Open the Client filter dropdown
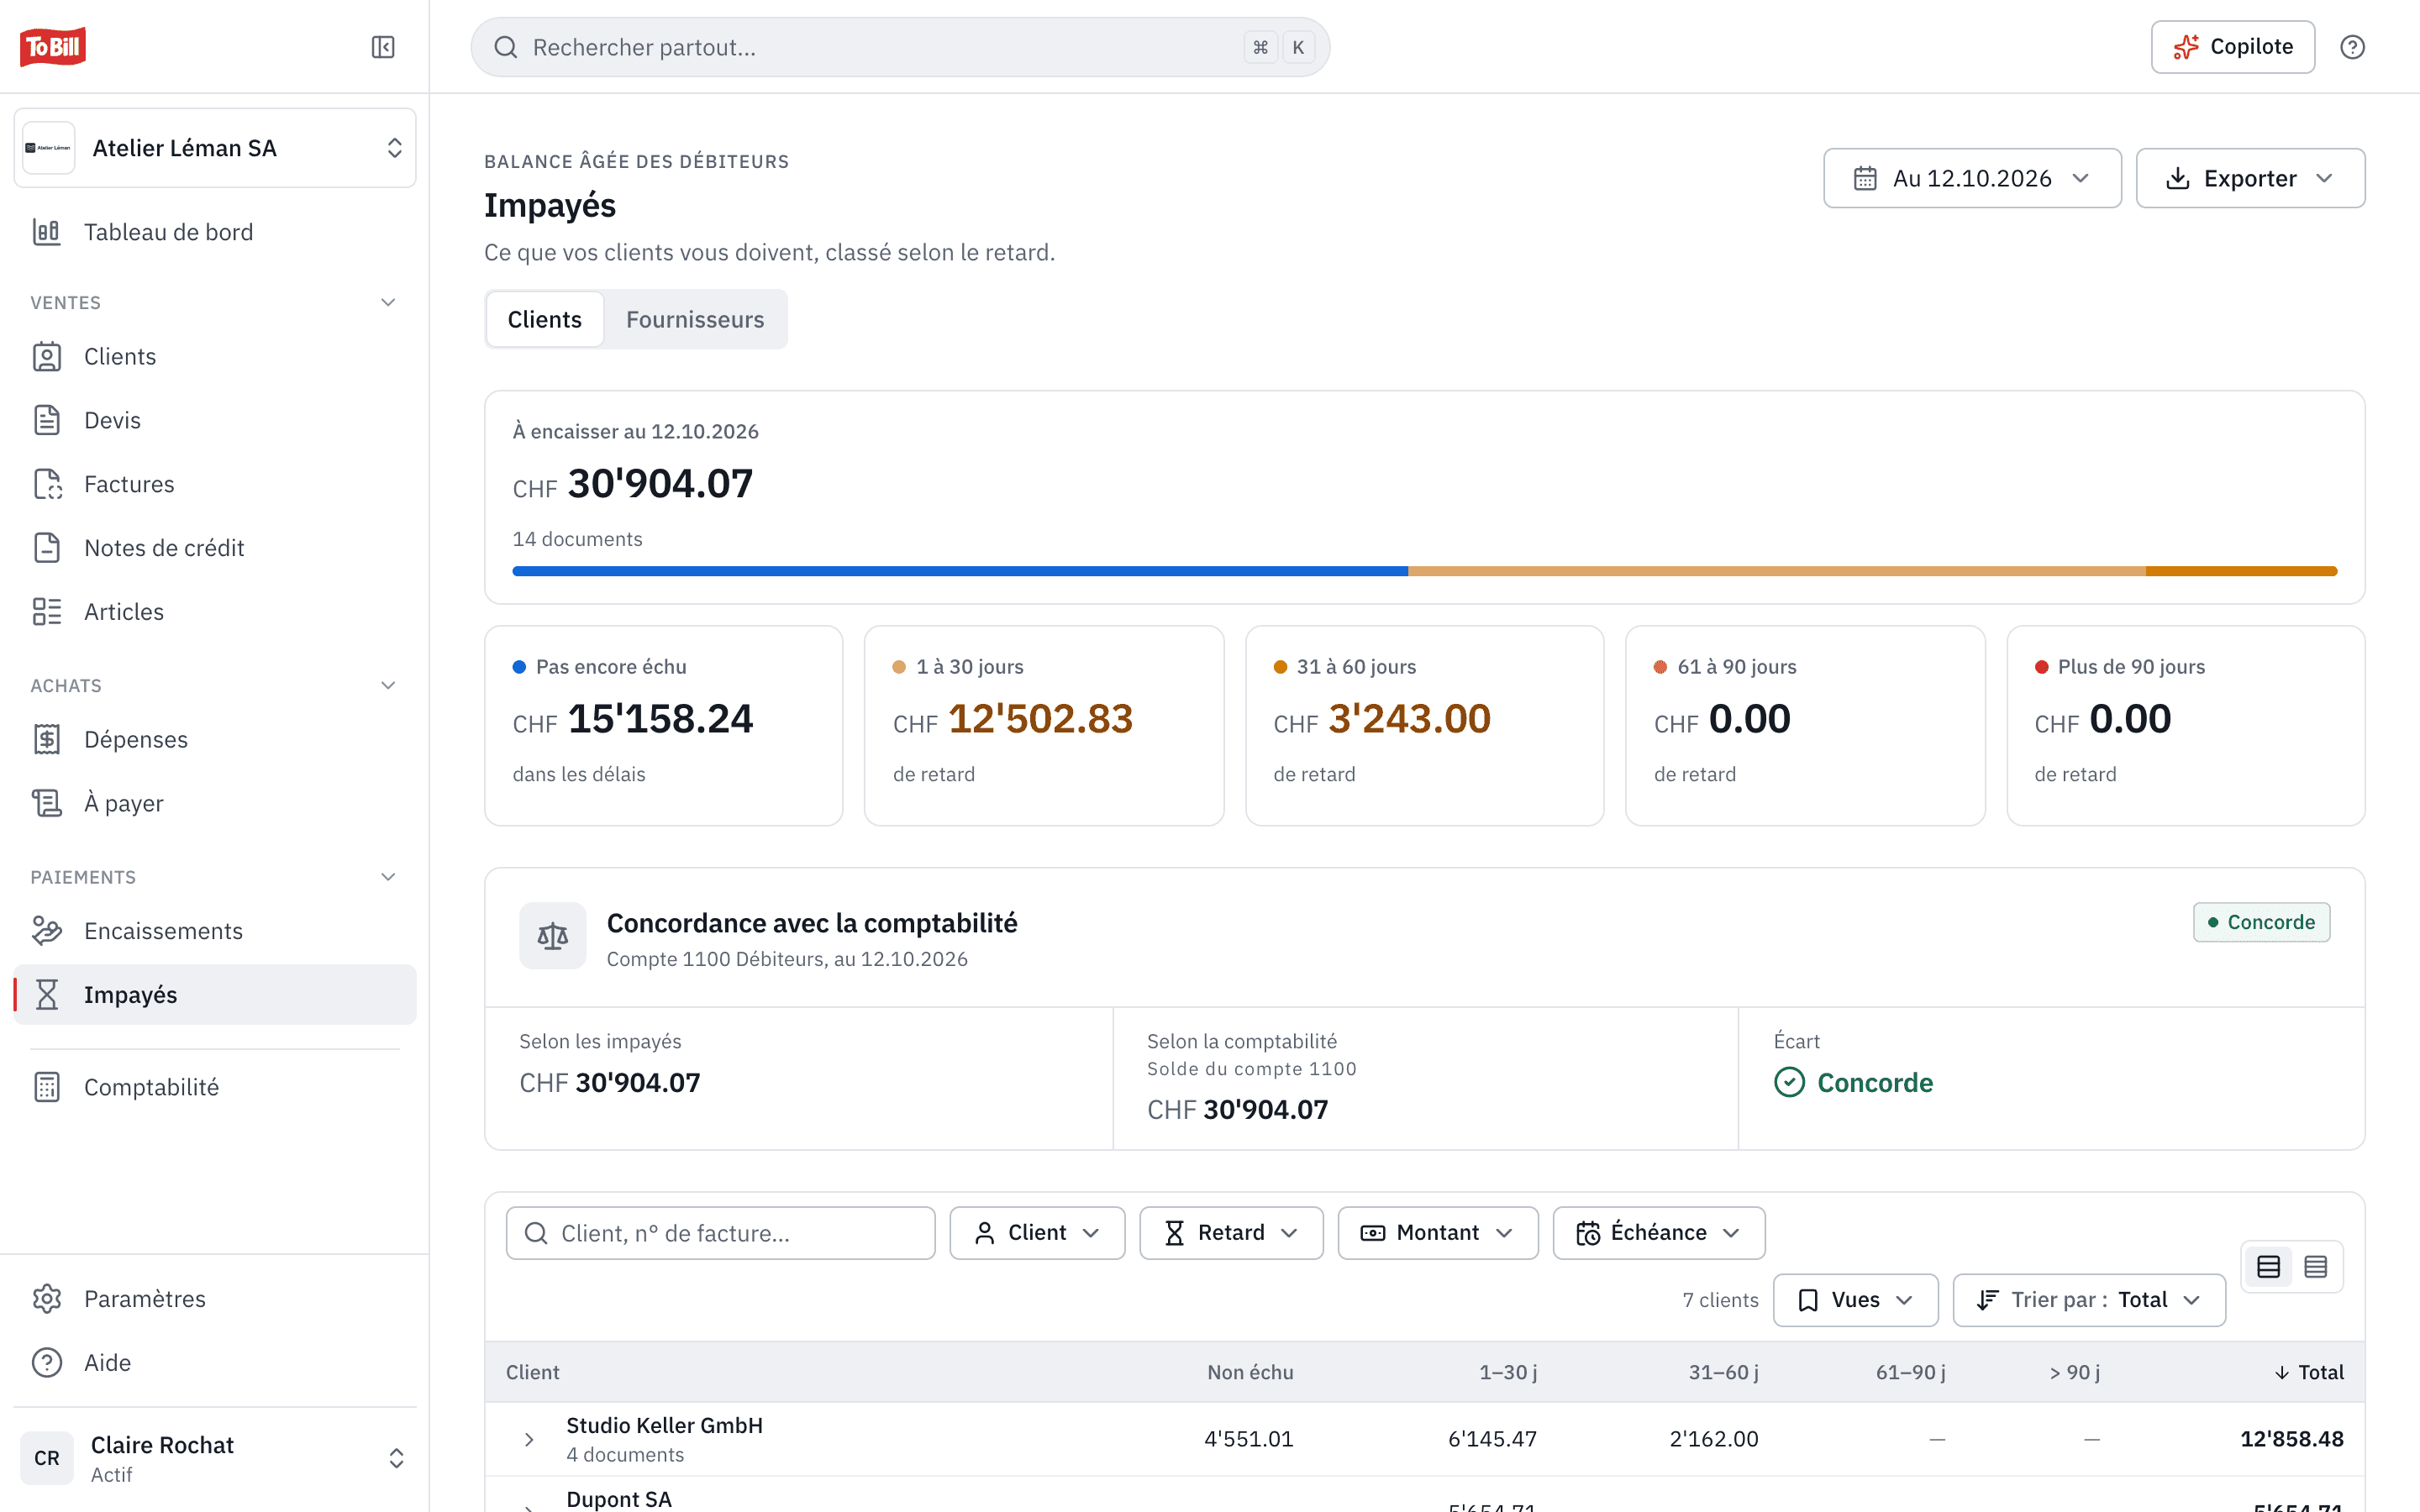Viewport: 2420px width, 1512px height. pyautogui.click(x=1037, y=1233)
